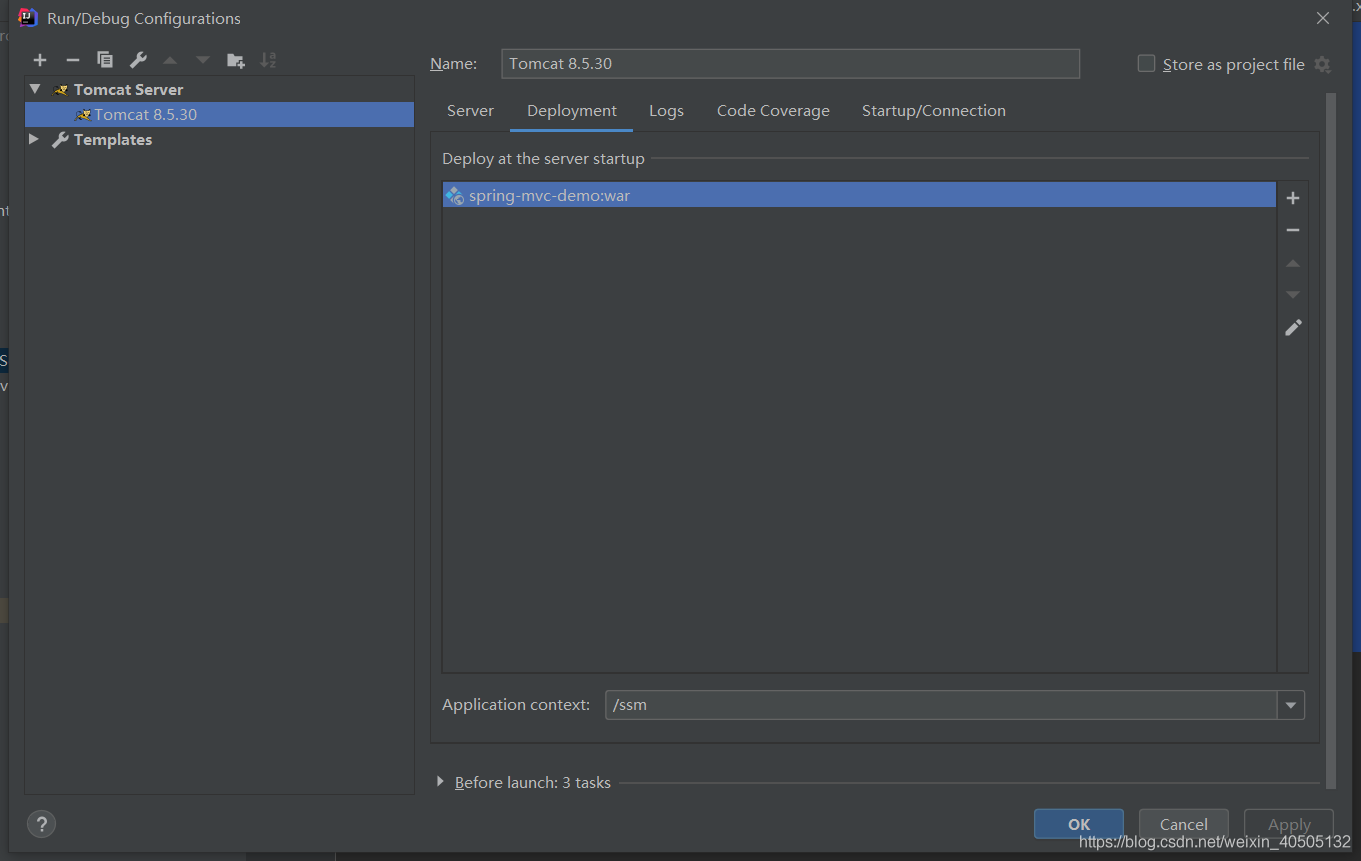Sort configurations alphabetically
This screenshot has width=1361, height=861.
click(x=268, y=60)
